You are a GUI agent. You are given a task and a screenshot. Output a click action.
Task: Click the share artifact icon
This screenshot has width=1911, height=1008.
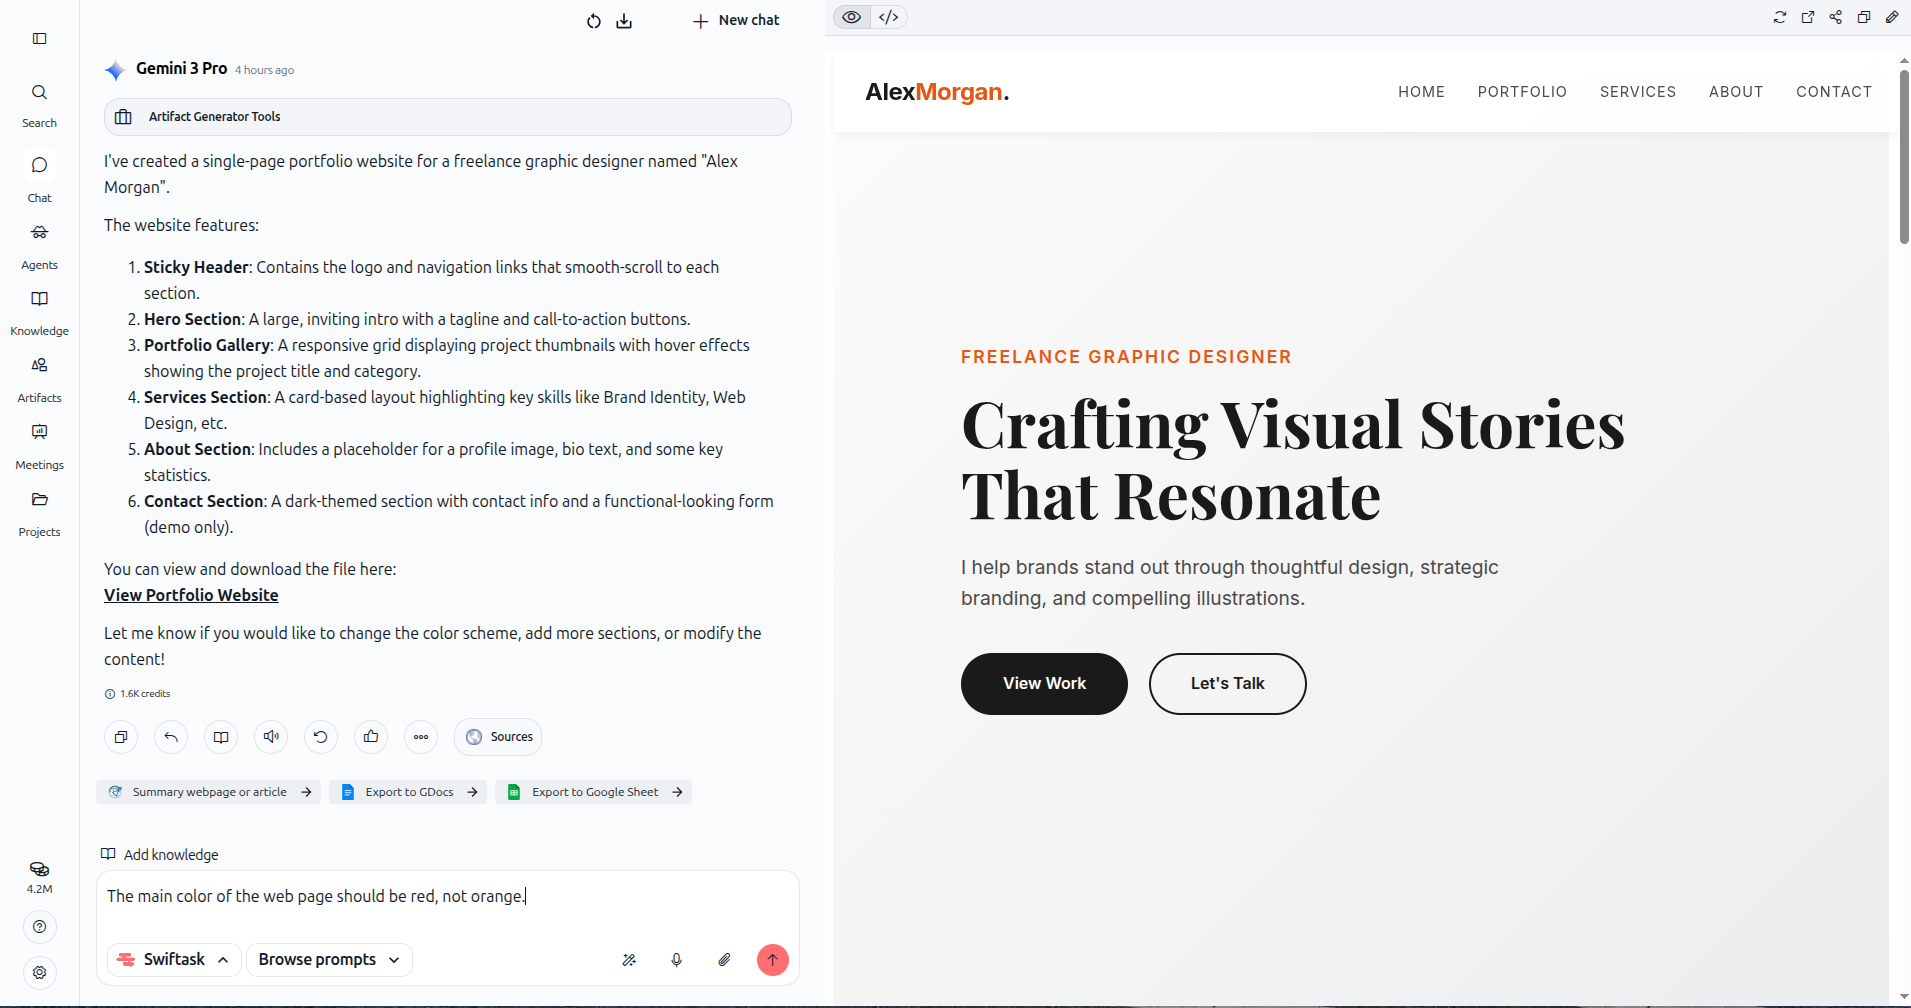[x=1836, y=17]
